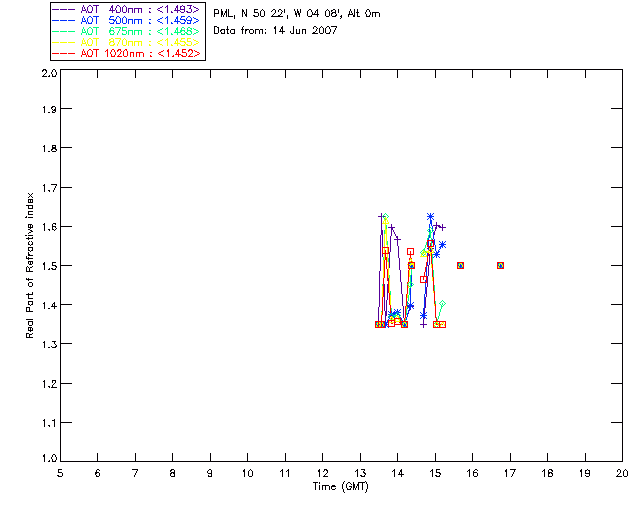Viewport: 640px width, 512px height.
Task: Click the x-axis tick label 11
Action: (285, 473)
